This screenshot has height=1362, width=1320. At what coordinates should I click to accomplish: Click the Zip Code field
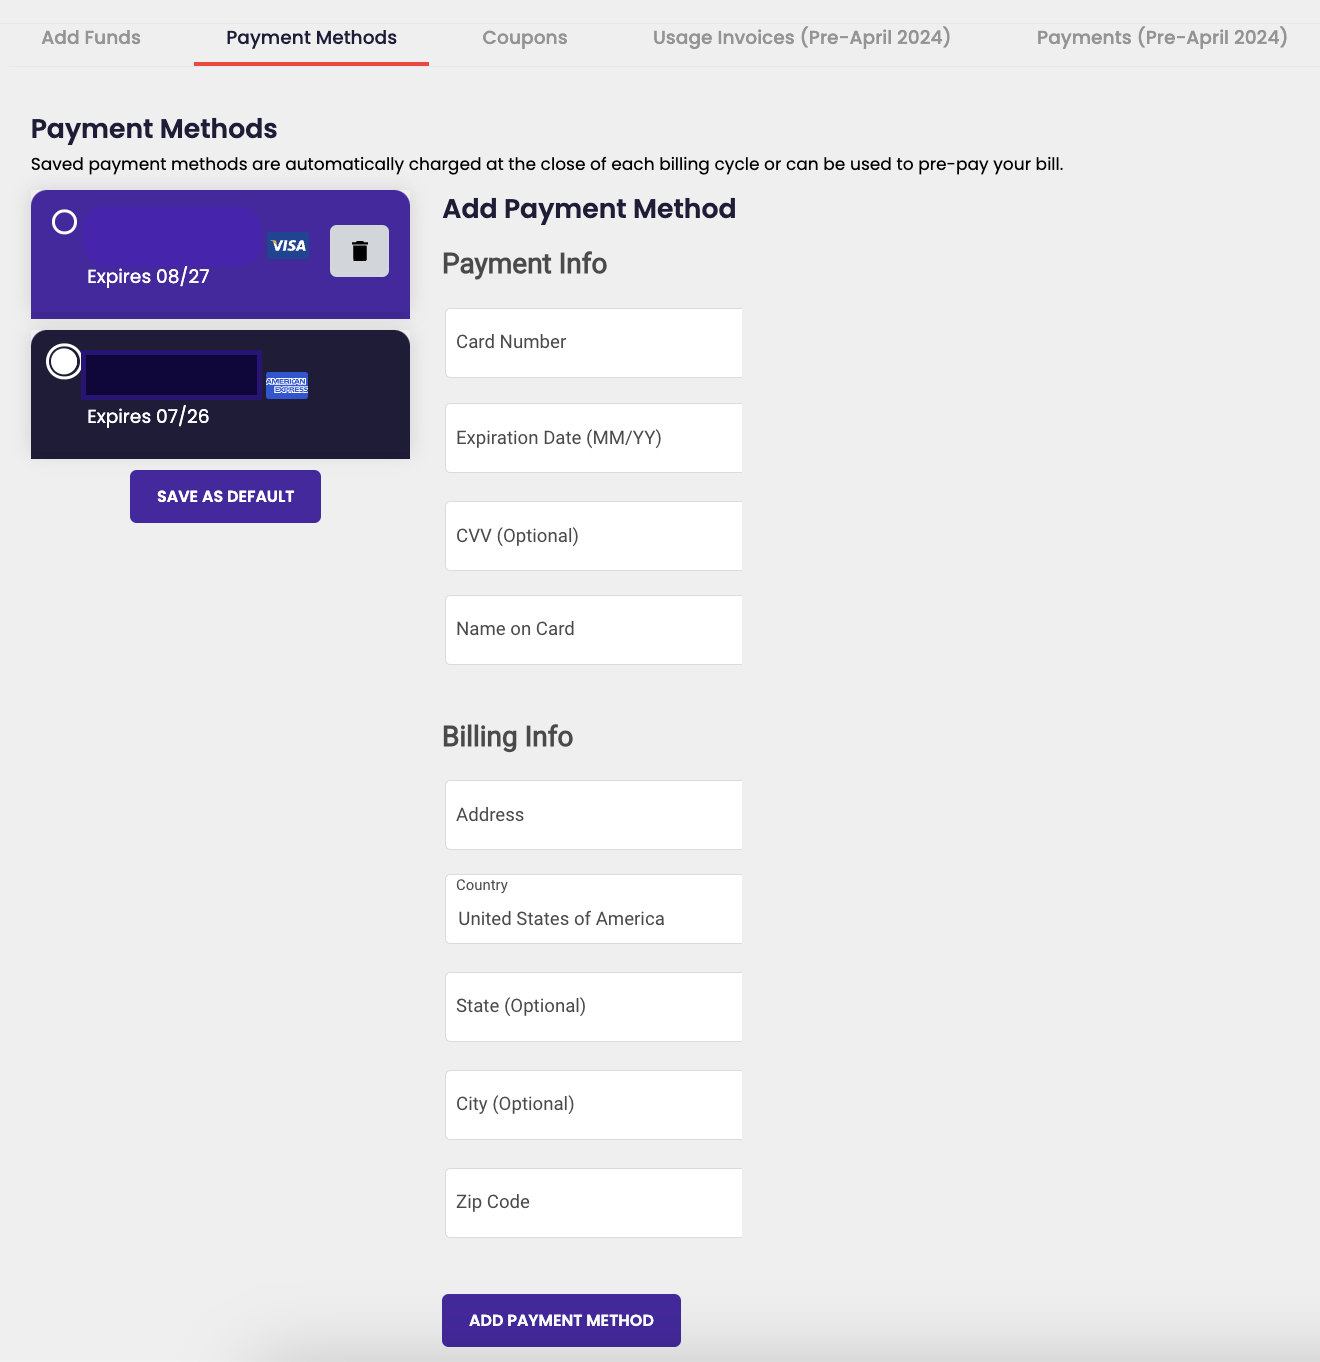tap(594, 1203)
